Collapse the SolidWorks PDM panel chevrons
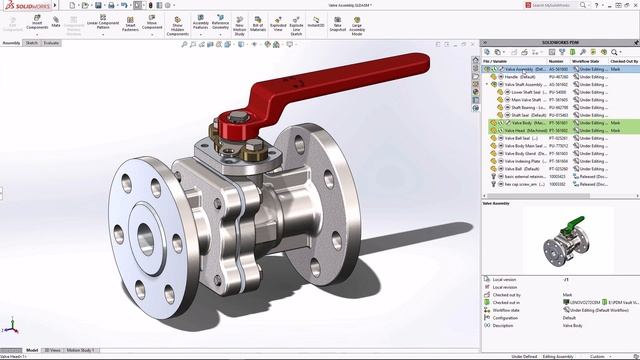Image resolution: width=640 pixels, height=360 pixels. coord(485,42)
